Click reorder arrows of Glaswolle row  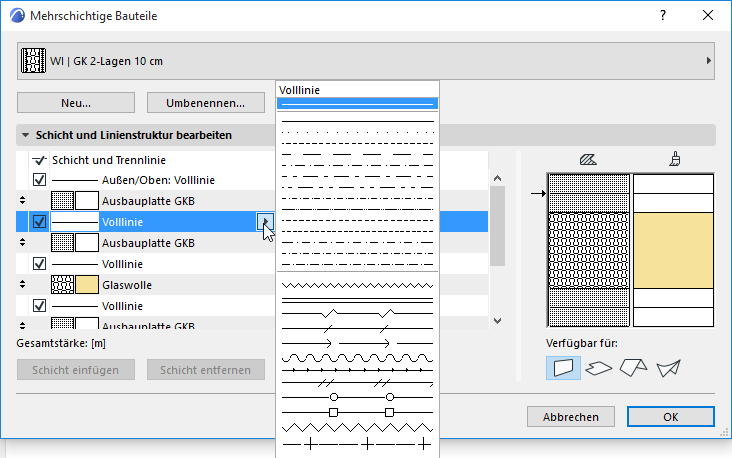tap(22, 285)
